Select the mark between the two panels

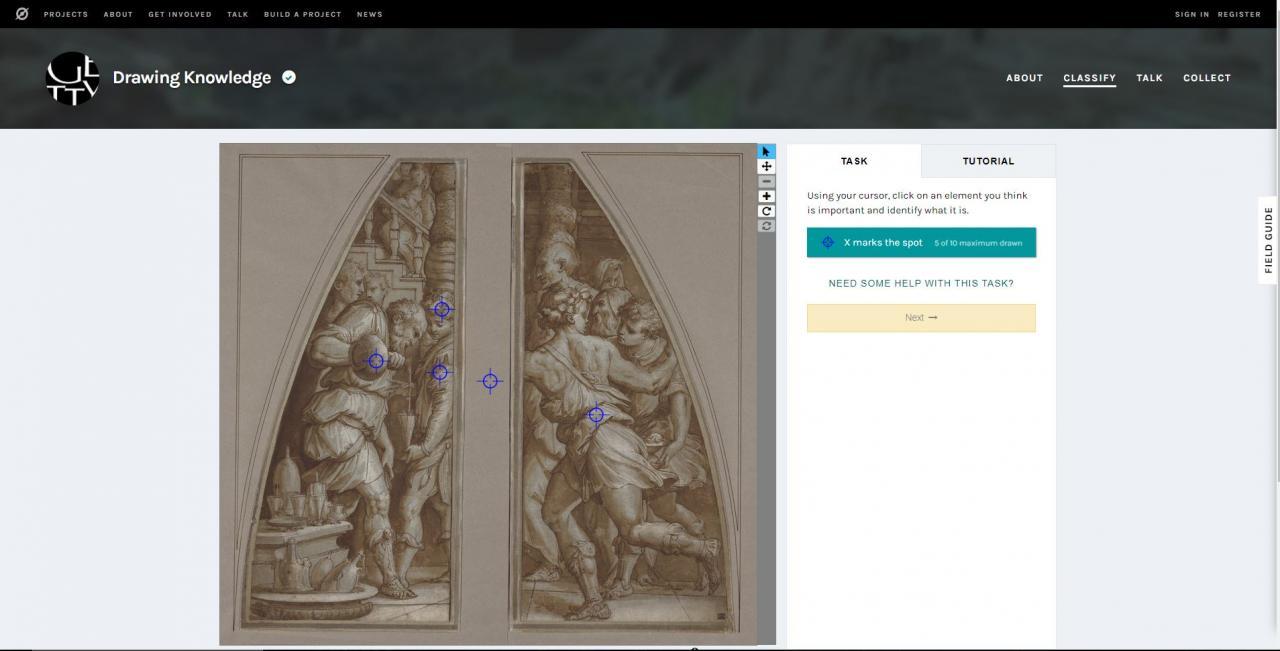[490, 381]
